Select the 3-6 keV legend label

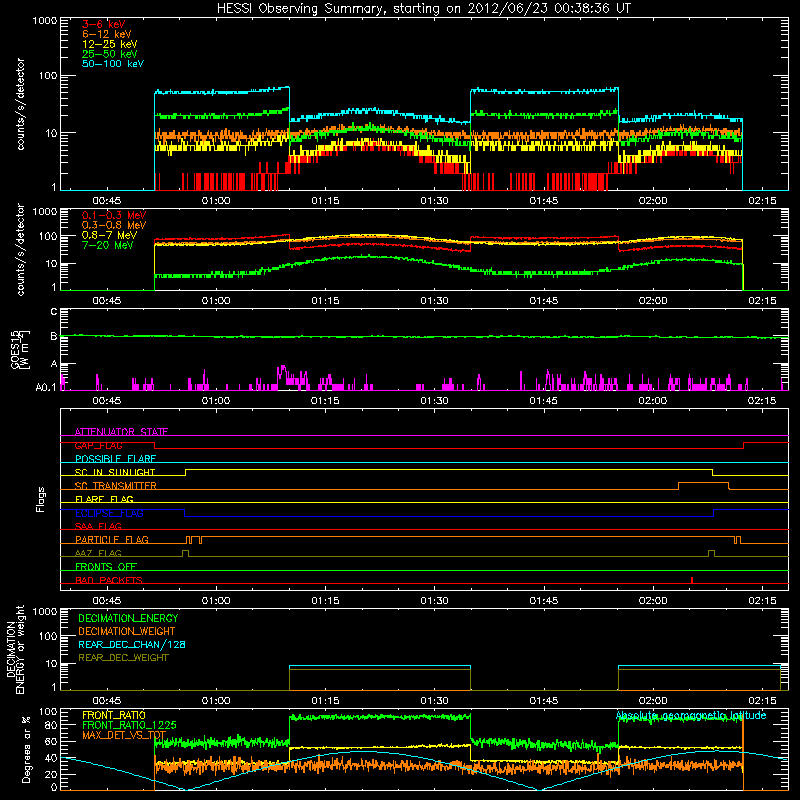pyautogui.click(x=104, y=24)
